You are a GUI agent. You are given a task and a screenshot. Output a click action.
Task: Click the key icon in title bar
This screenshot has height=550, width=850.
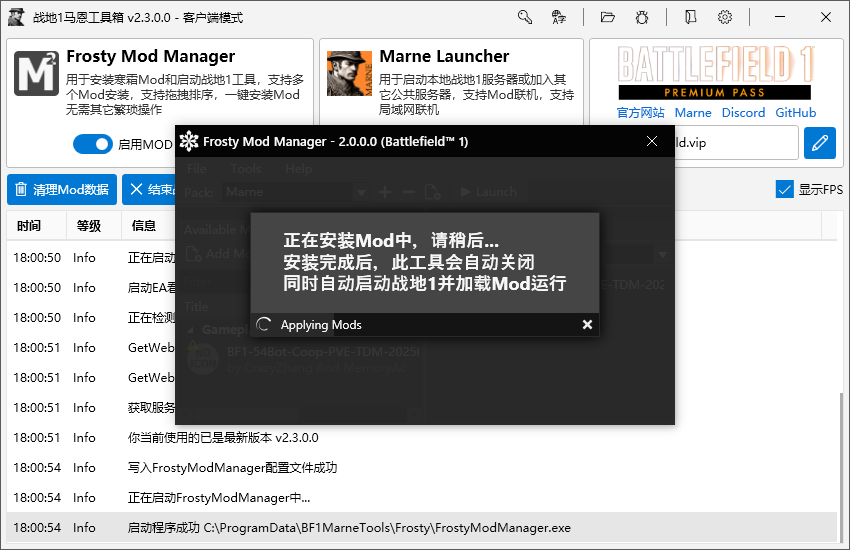(525, 17)
